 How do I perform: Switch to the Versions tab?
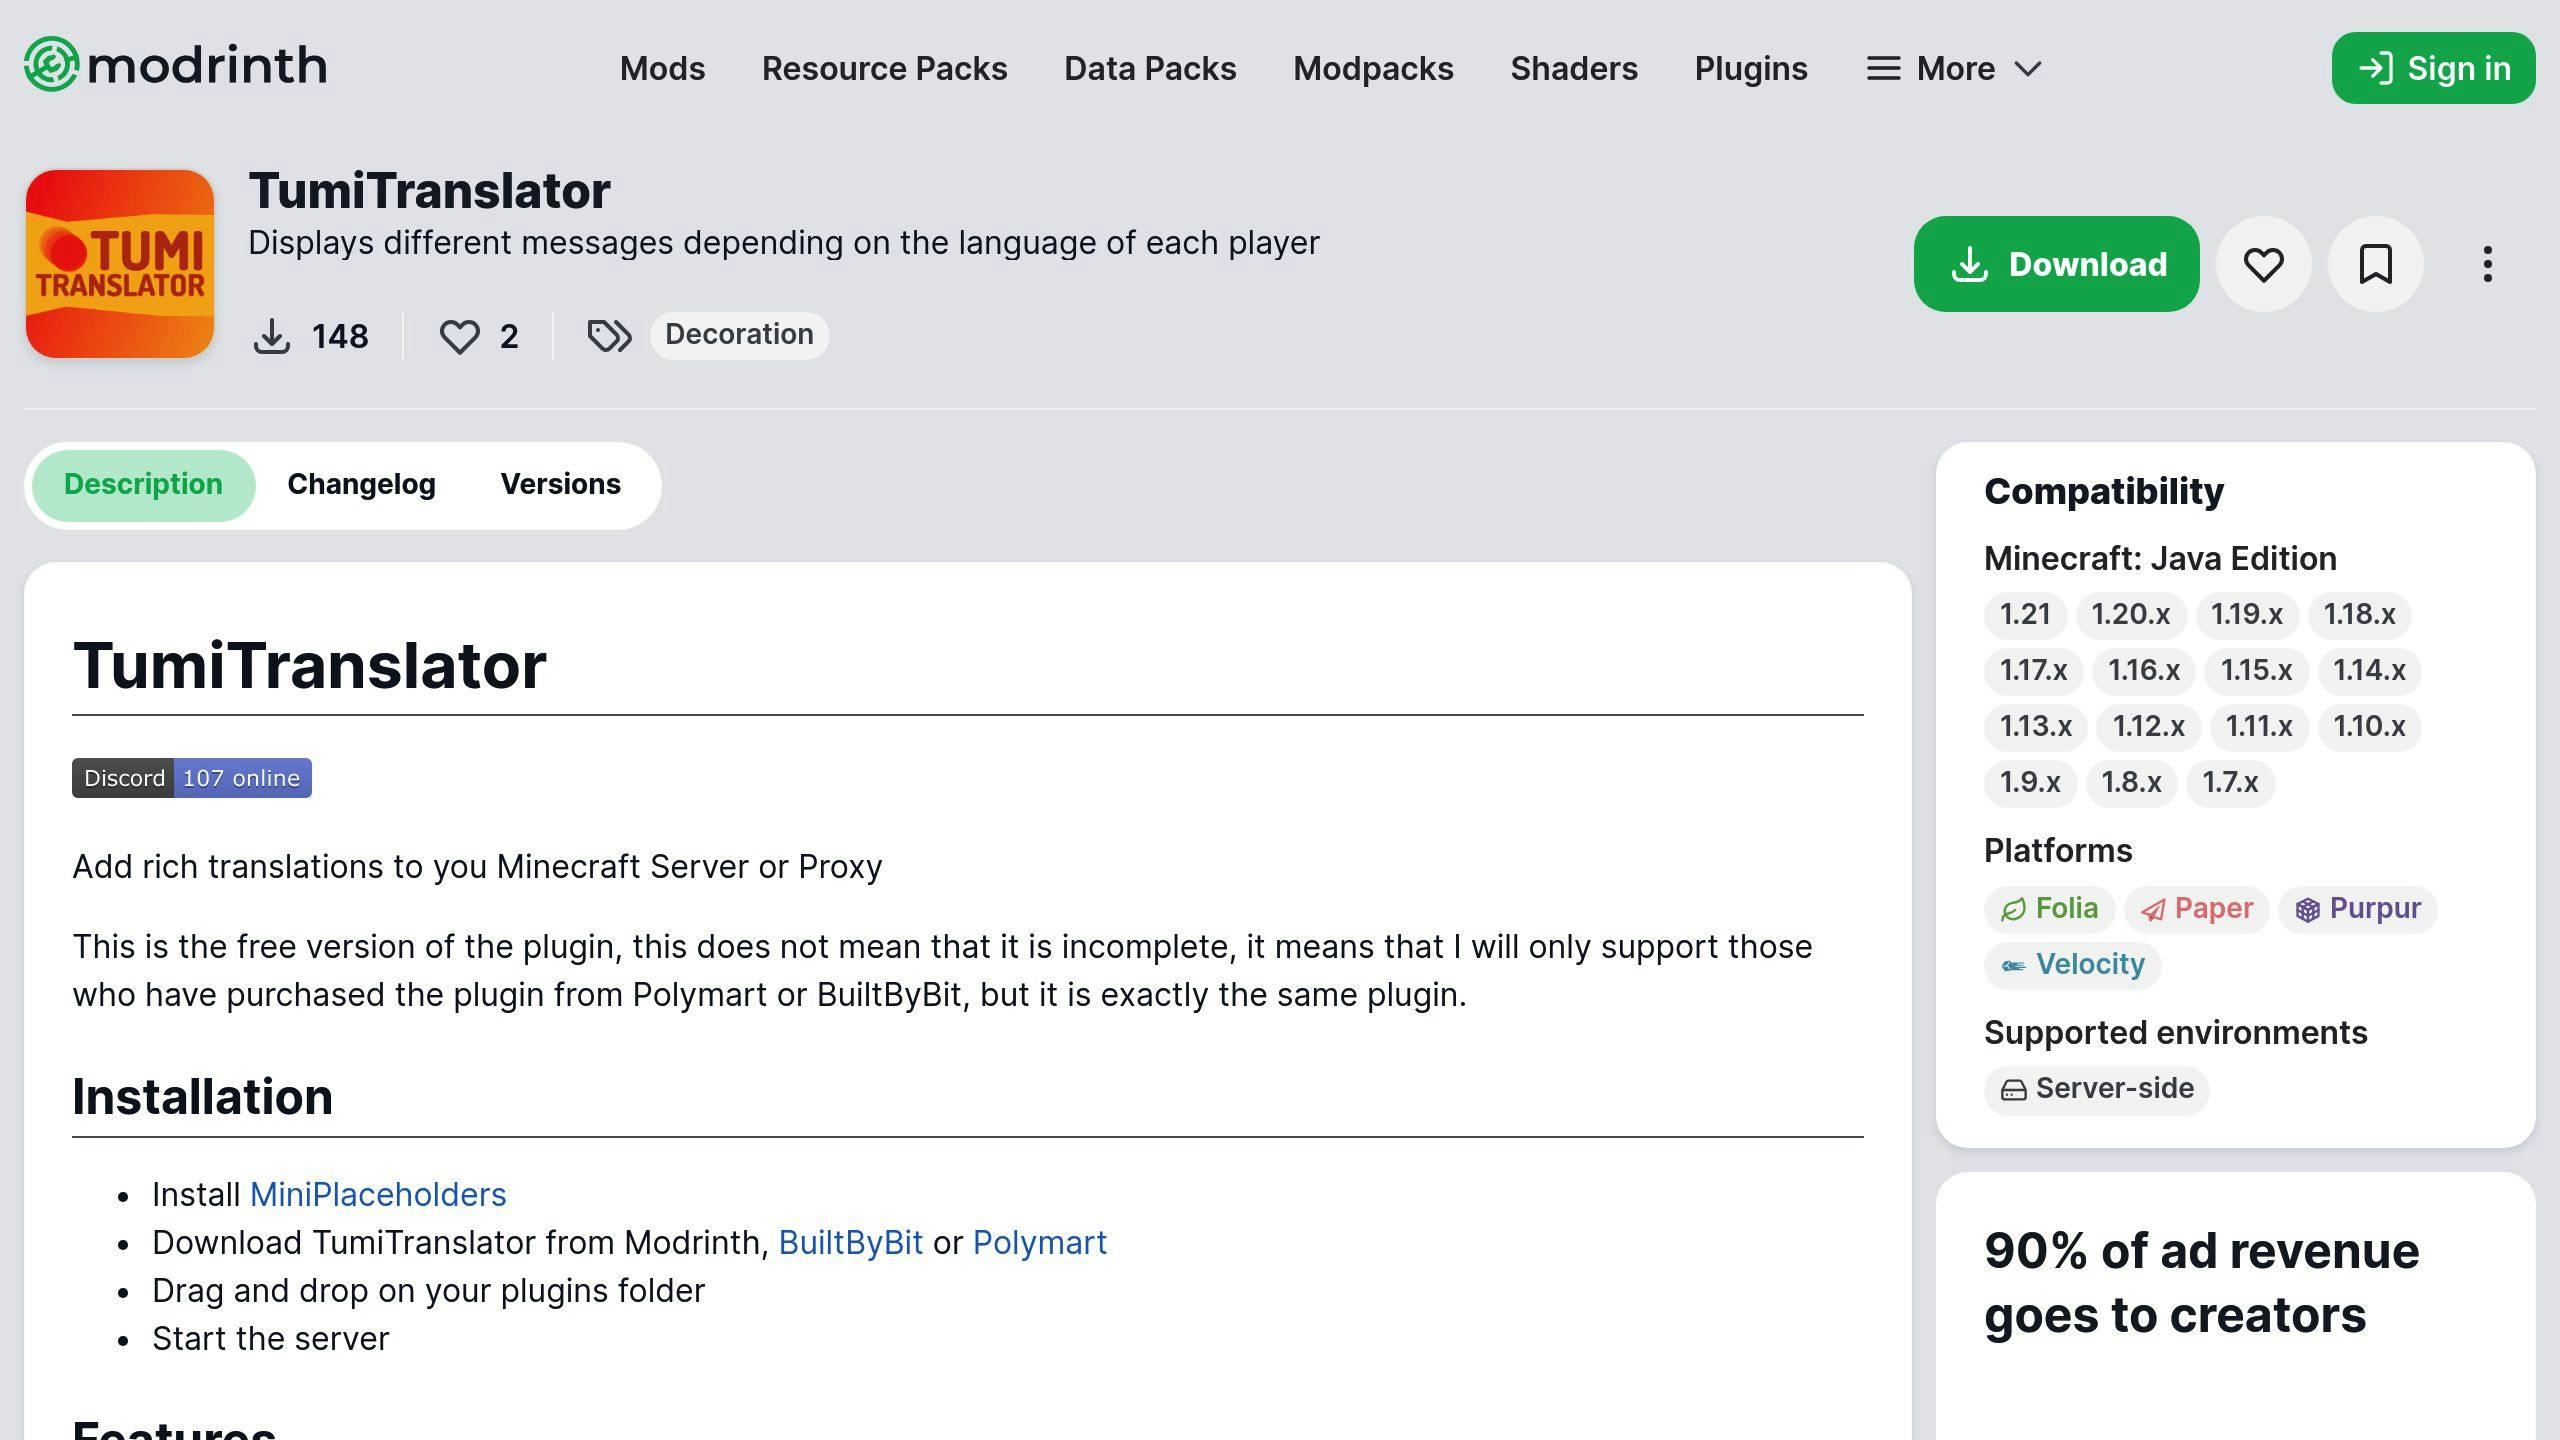[559, 484]
